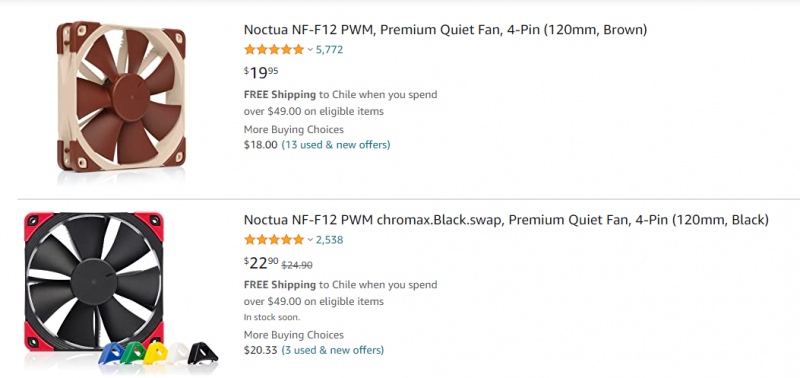Expand rating chevron next to 2,538

pos(310,240)
